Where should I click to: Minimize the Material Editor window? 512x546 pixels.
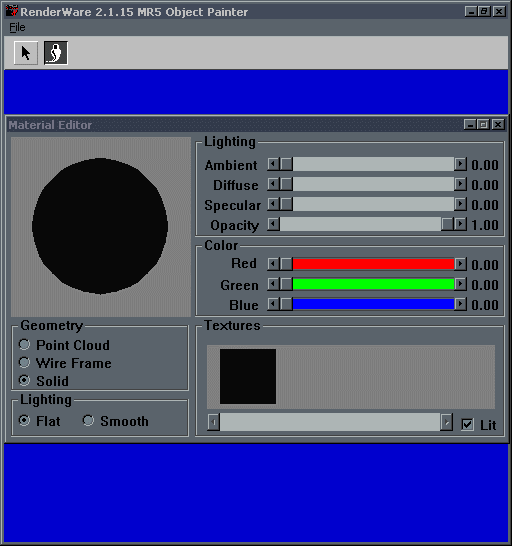470,124
